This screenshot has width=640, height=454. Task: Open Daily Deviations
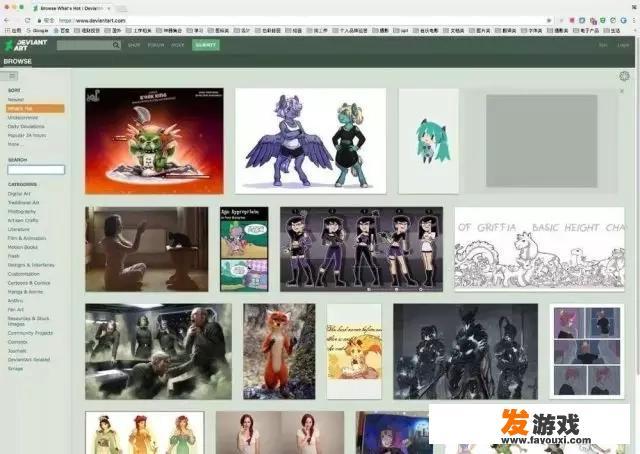tap(26, 127)
